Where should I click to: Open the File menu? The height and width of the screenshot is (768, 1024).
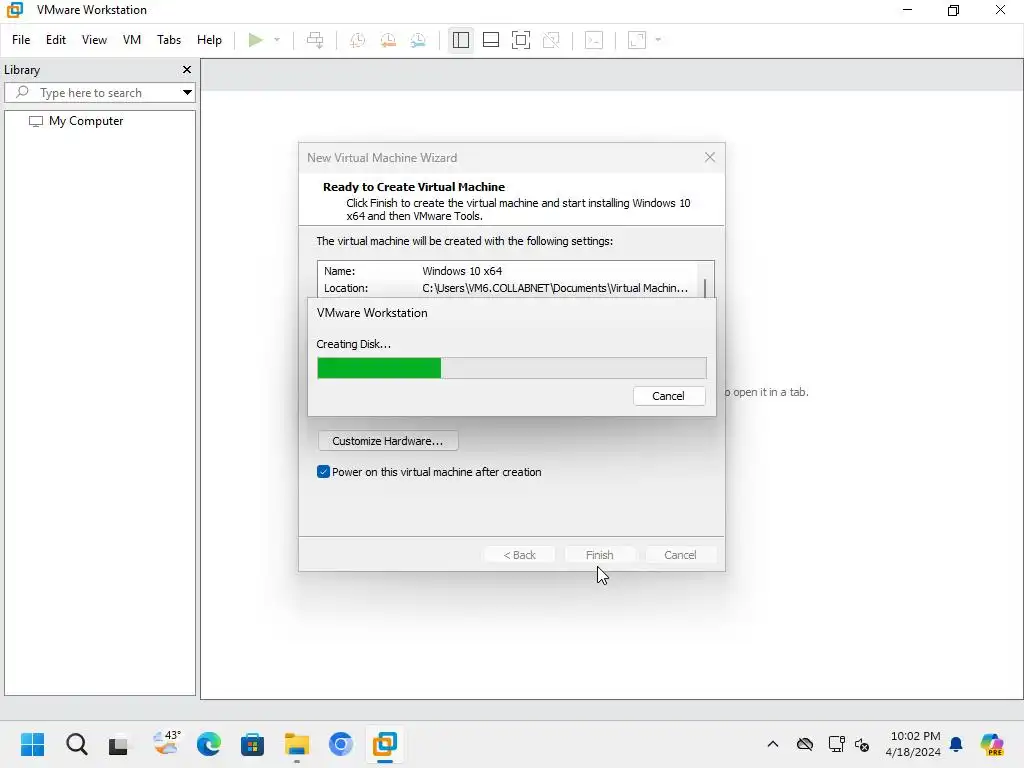pyautogui.click(x=21, y=40)
